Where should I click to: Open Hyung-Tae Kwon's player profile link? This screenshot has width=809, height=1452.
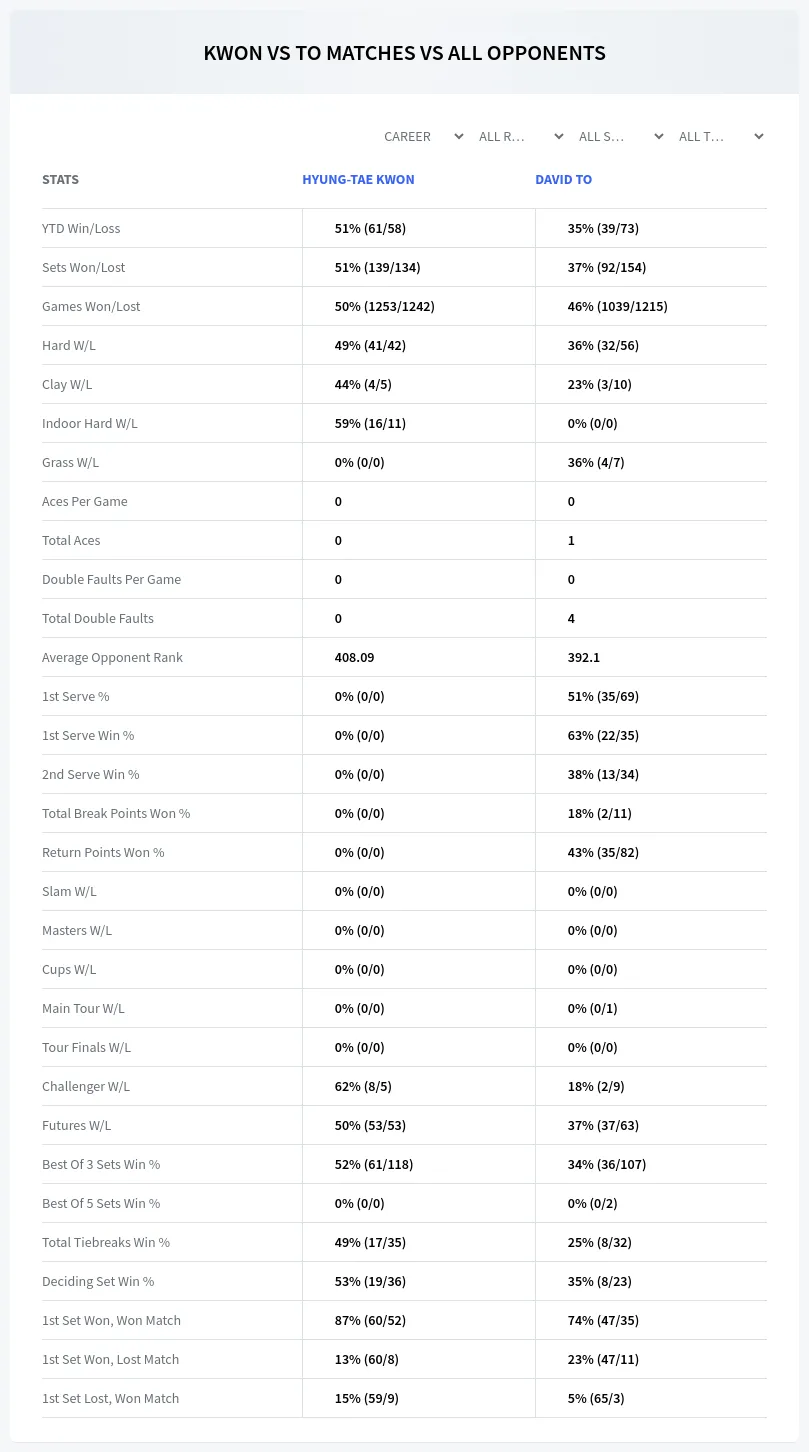pos(358,180)
